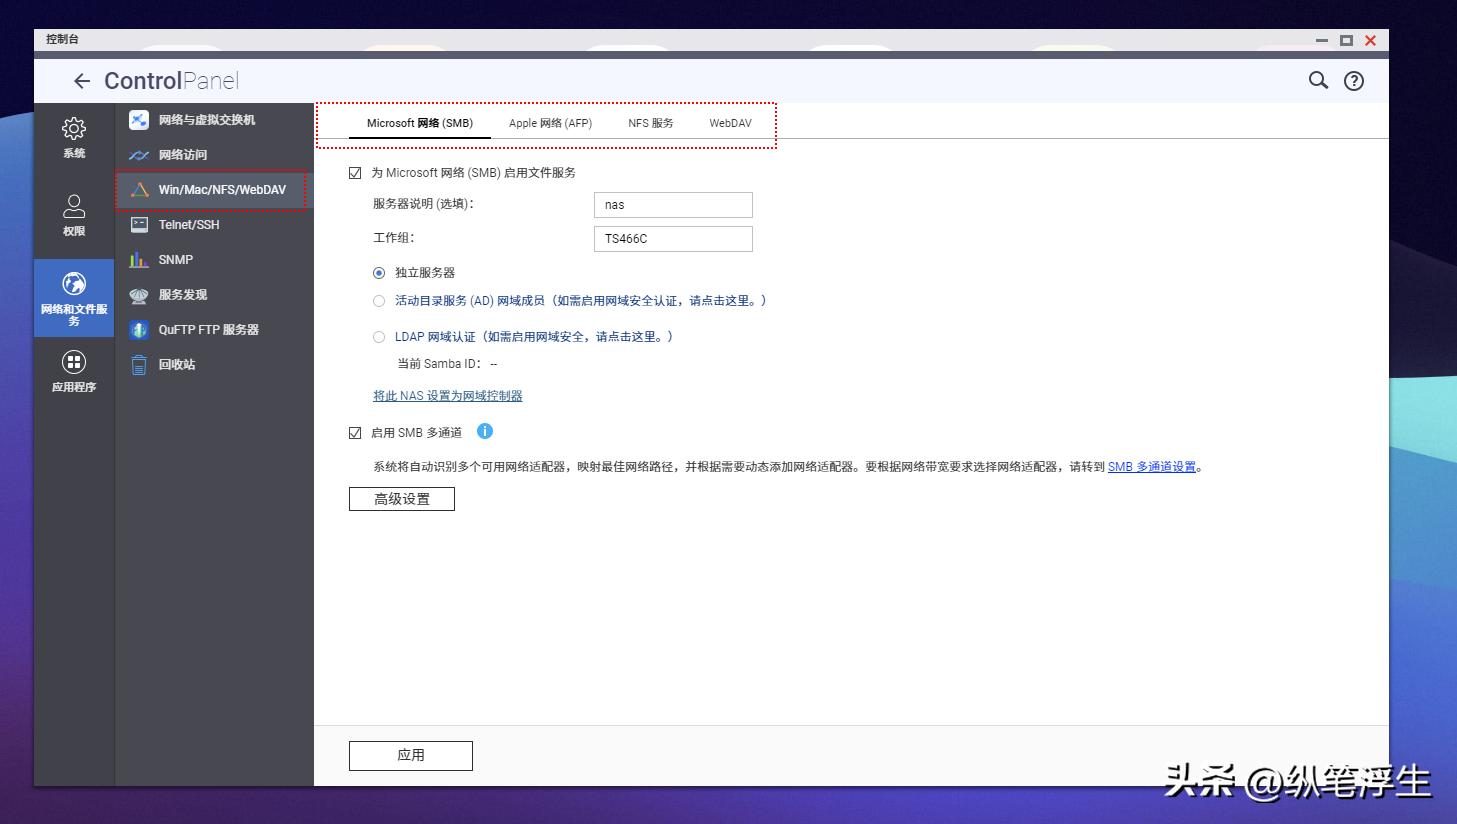Click the Telnet/SSH terminal icon
Image resolution: width=1457 pixels, height=824 pixels.
[138, 224]
